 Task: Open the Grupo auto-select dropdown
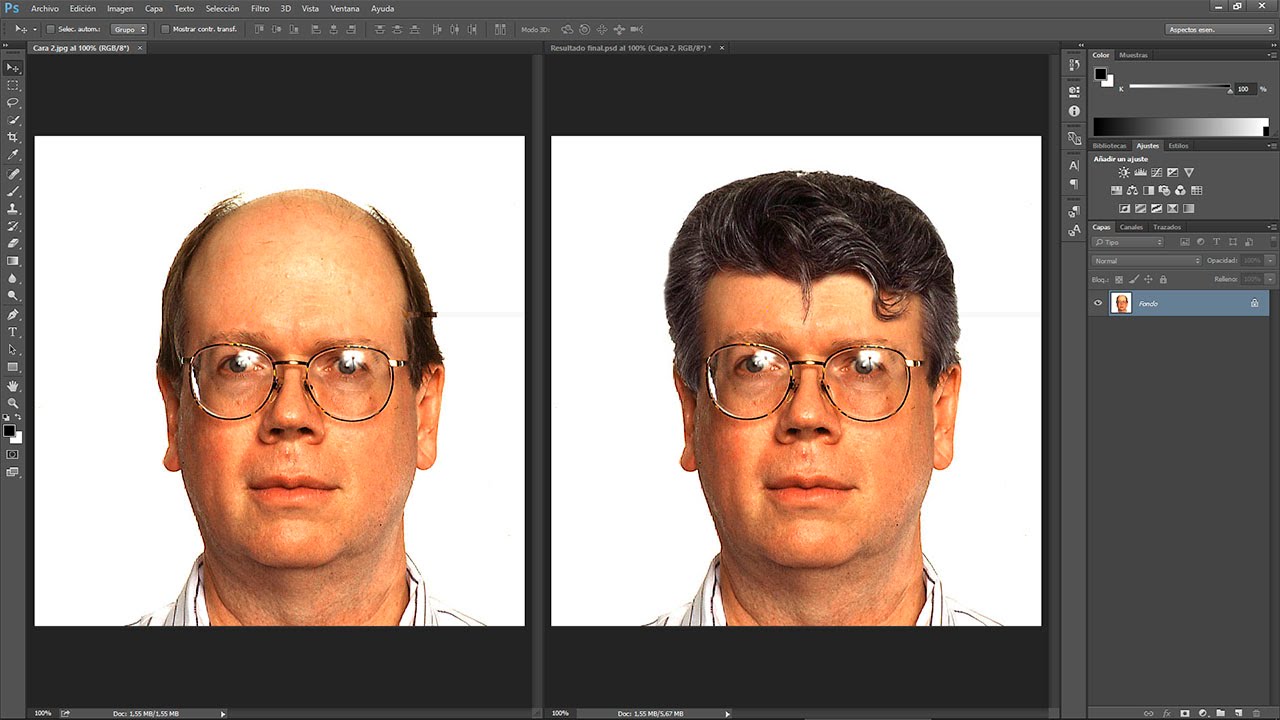pyautogui.click(x=129, y=29)
